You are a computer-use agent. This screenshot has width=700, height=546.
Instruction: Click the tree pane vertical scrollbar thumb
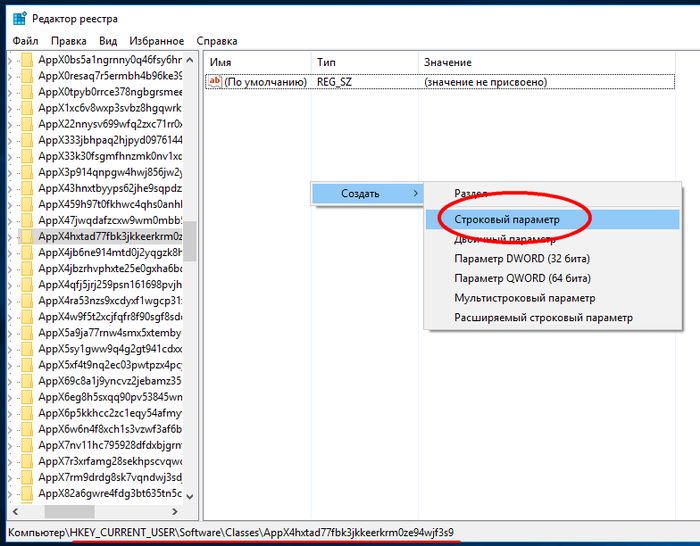click(190, 240)
